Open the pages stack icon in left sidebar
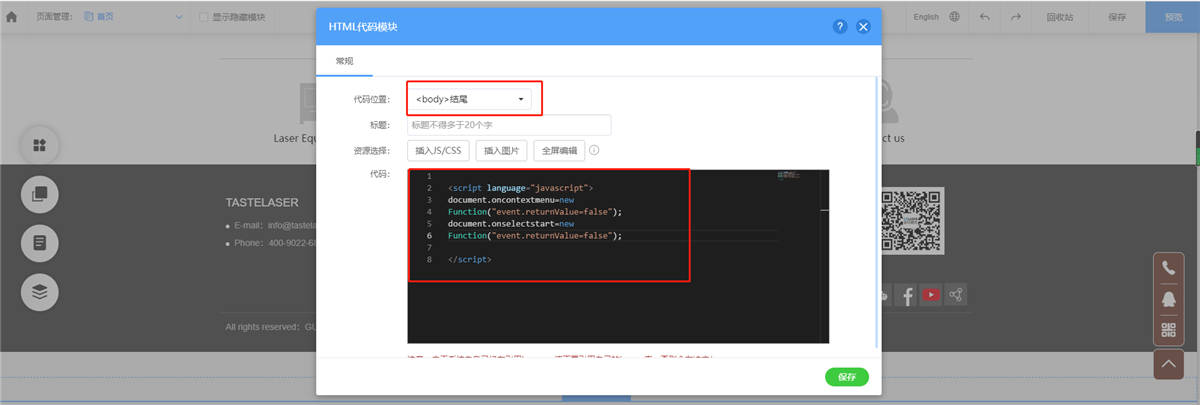1200x405 pixels. tap(40, 194)
